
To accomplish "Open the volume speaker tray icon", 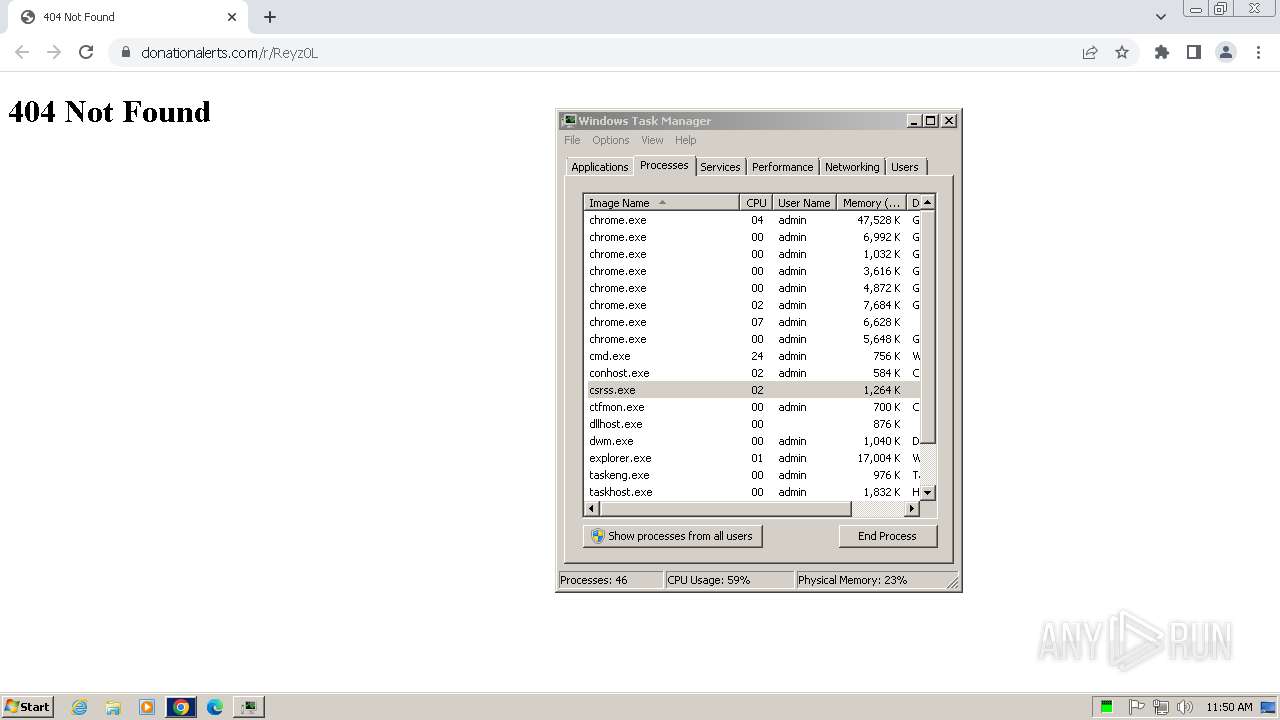I will pos(1185,707).
